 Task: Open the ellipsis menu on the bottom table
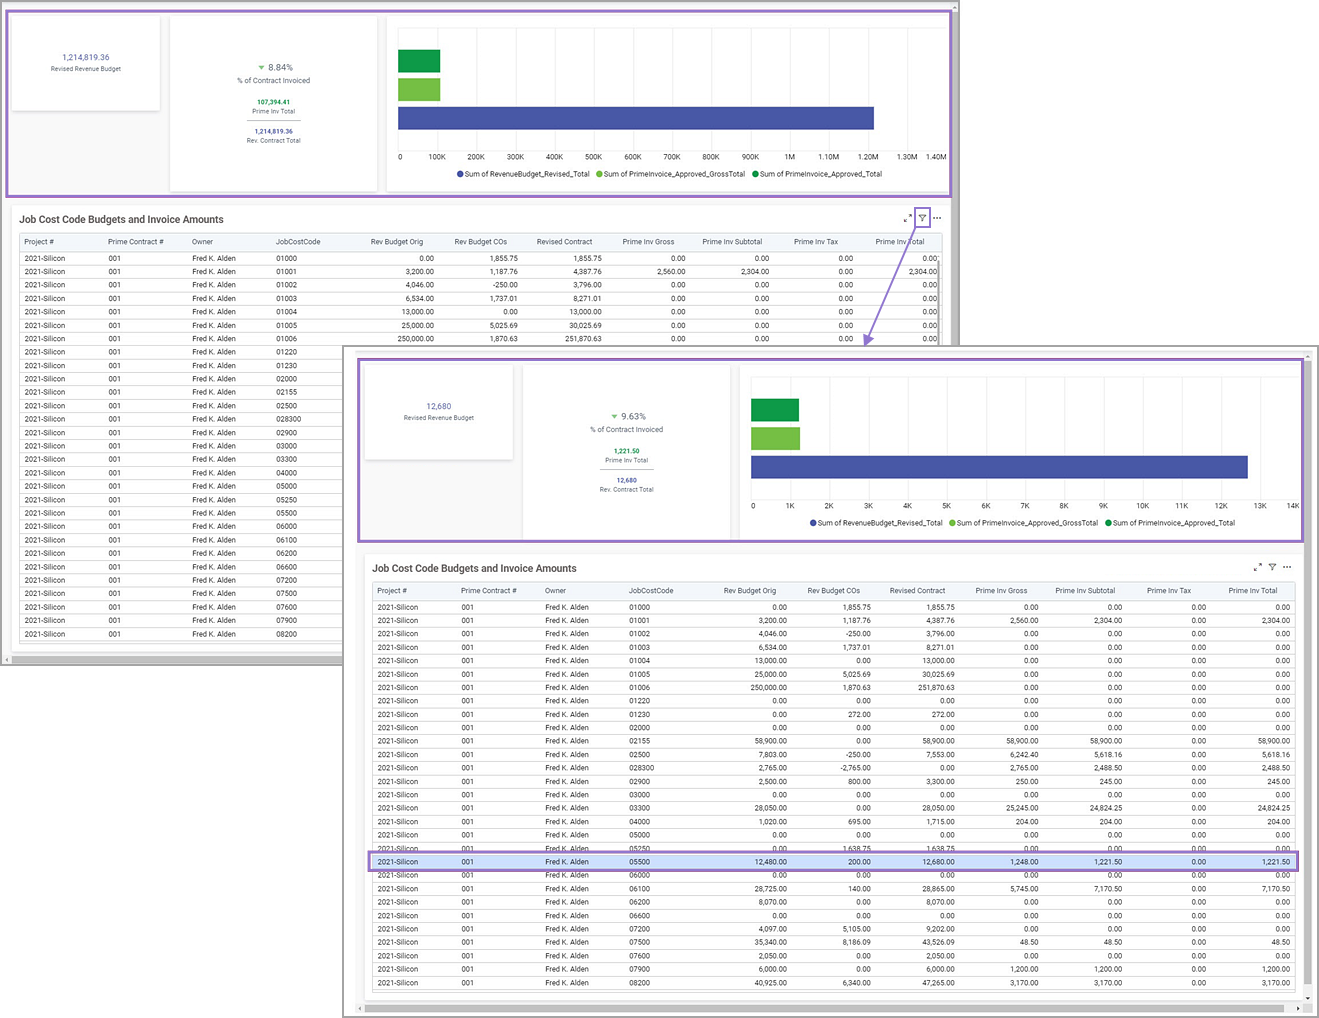[x=1288, y=566]
